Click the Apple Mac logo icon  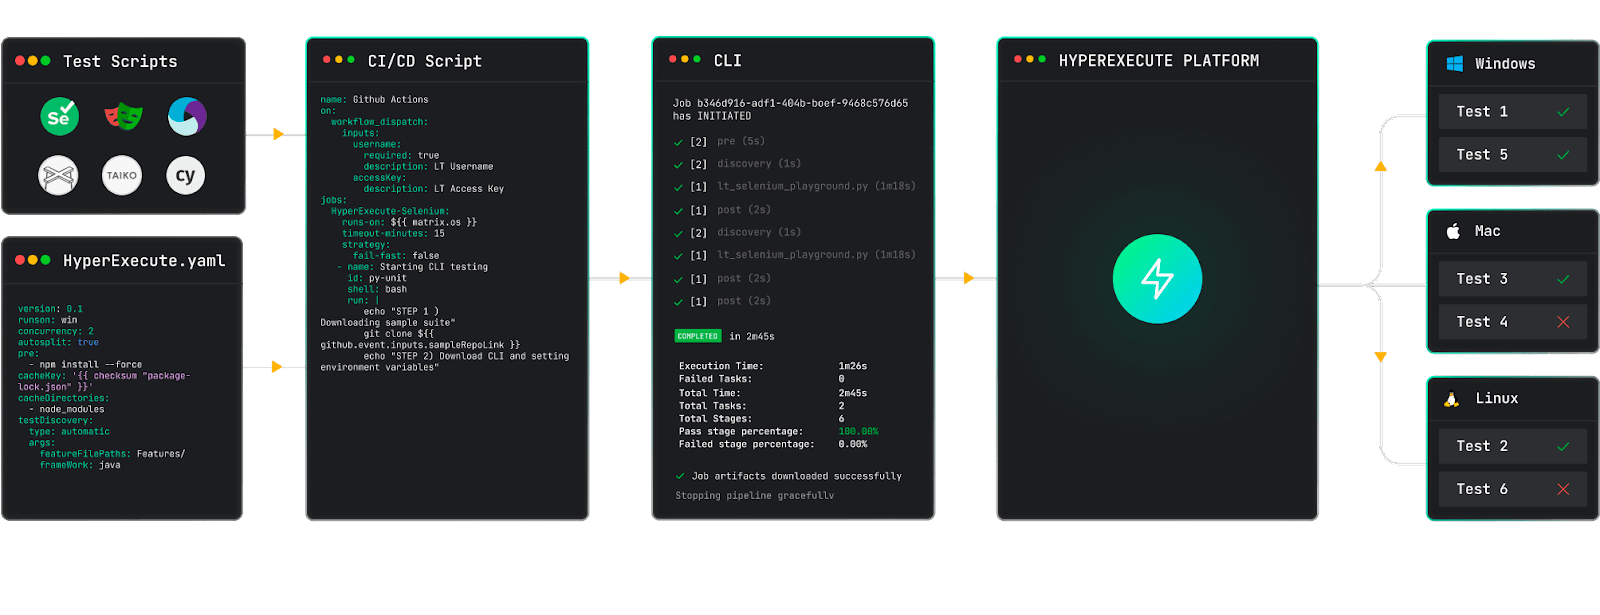coord(1453,231)
